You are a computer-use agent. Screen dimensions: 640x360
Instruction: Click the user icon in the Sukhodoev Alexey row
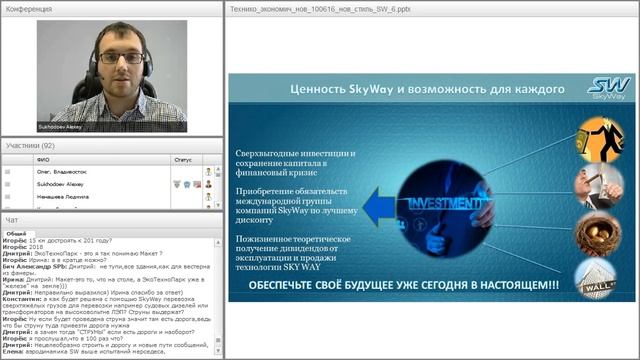click(x=209, y=184)
